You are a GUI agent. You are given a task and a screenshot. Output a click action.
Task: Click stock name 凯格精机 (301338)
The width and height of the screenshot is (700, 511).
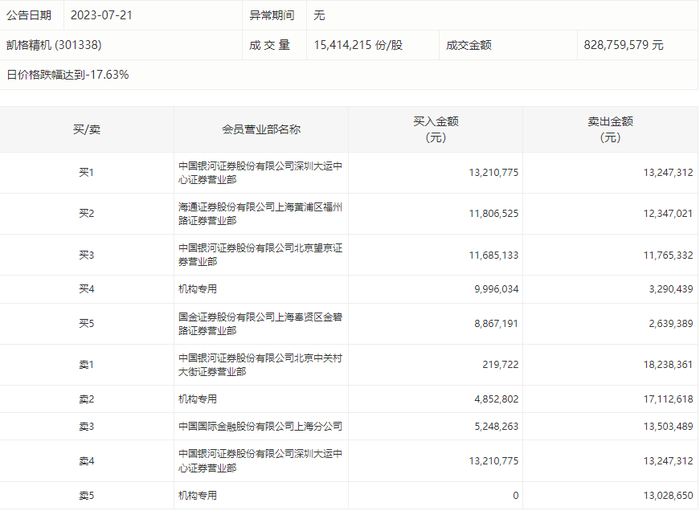pyautogui.click(x=54, y=45)
